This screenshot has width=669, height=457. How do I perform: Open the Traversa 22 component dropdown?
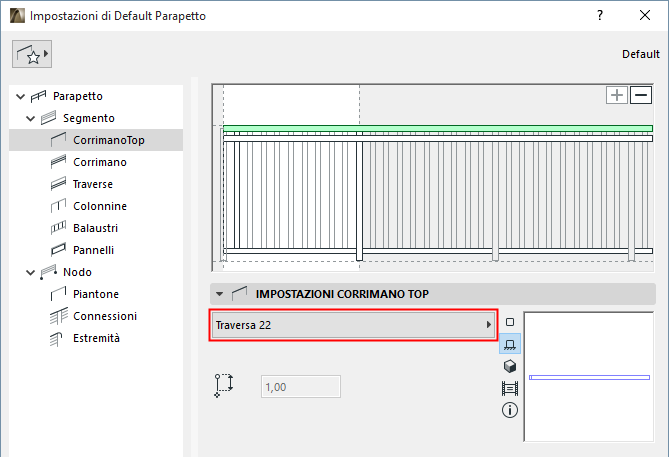pyautogui.click(x=353, y=325)
